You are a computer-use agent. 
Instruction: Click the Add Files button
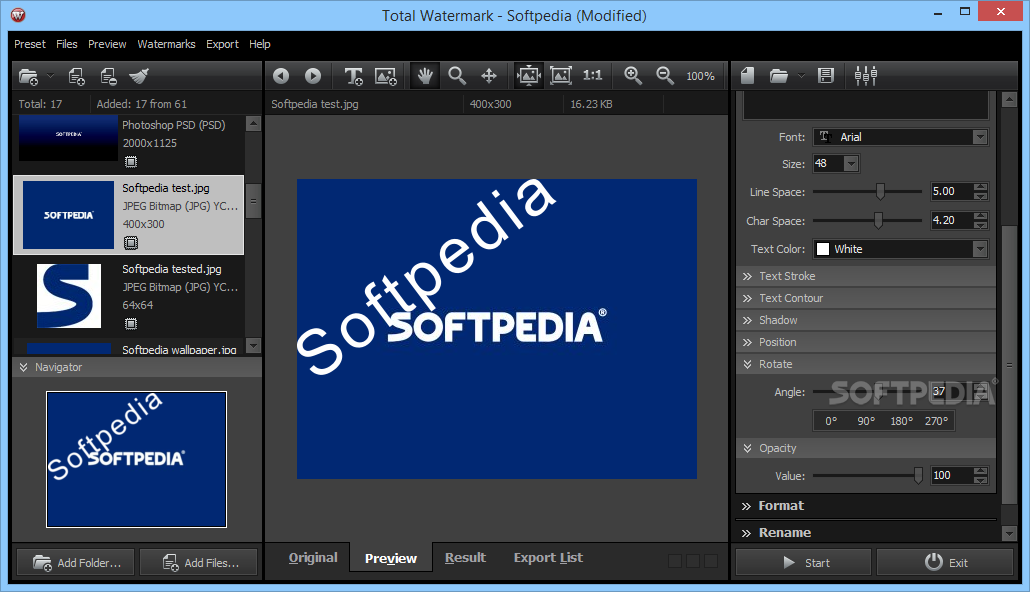(x=198, y=562)
